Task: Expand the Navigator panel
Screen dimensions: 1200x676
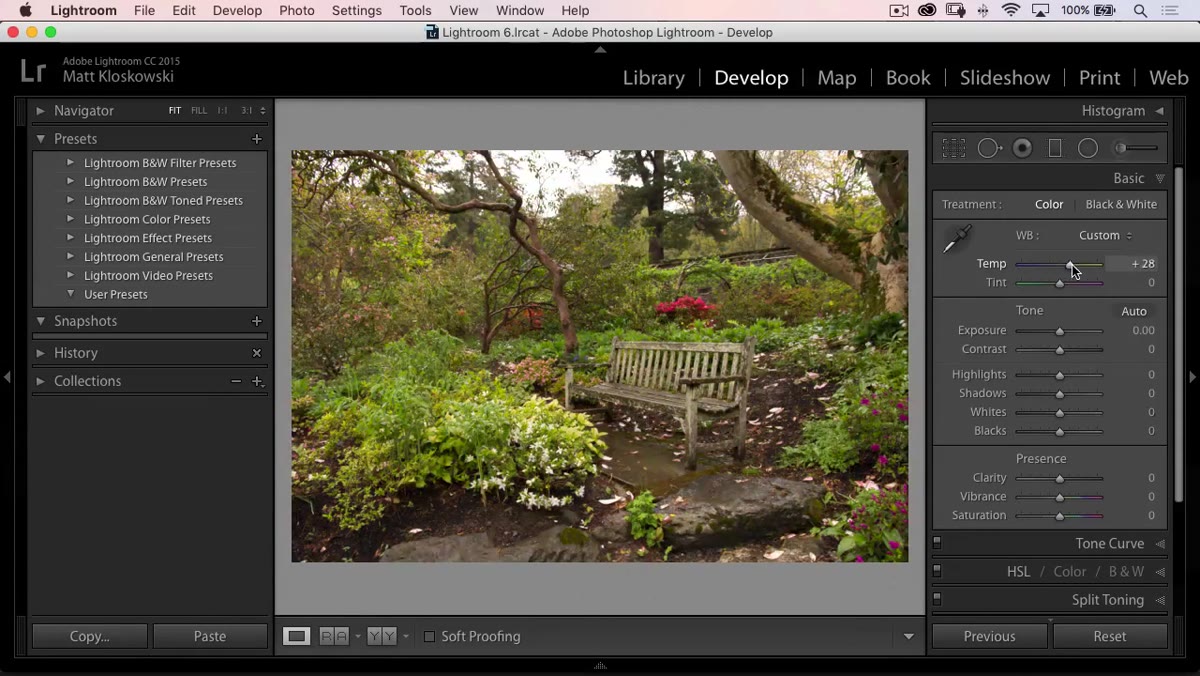Action: pyautogui.click(x=40, y=111)
